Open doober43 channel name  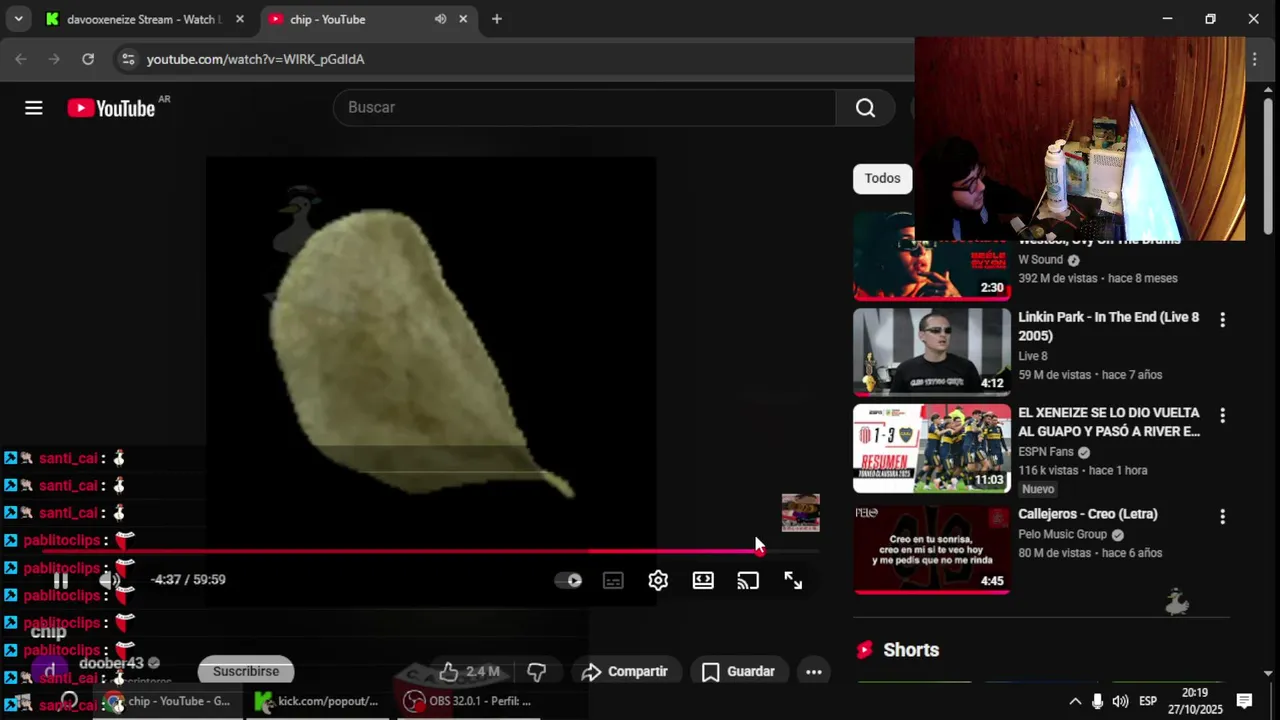(111, 663)
